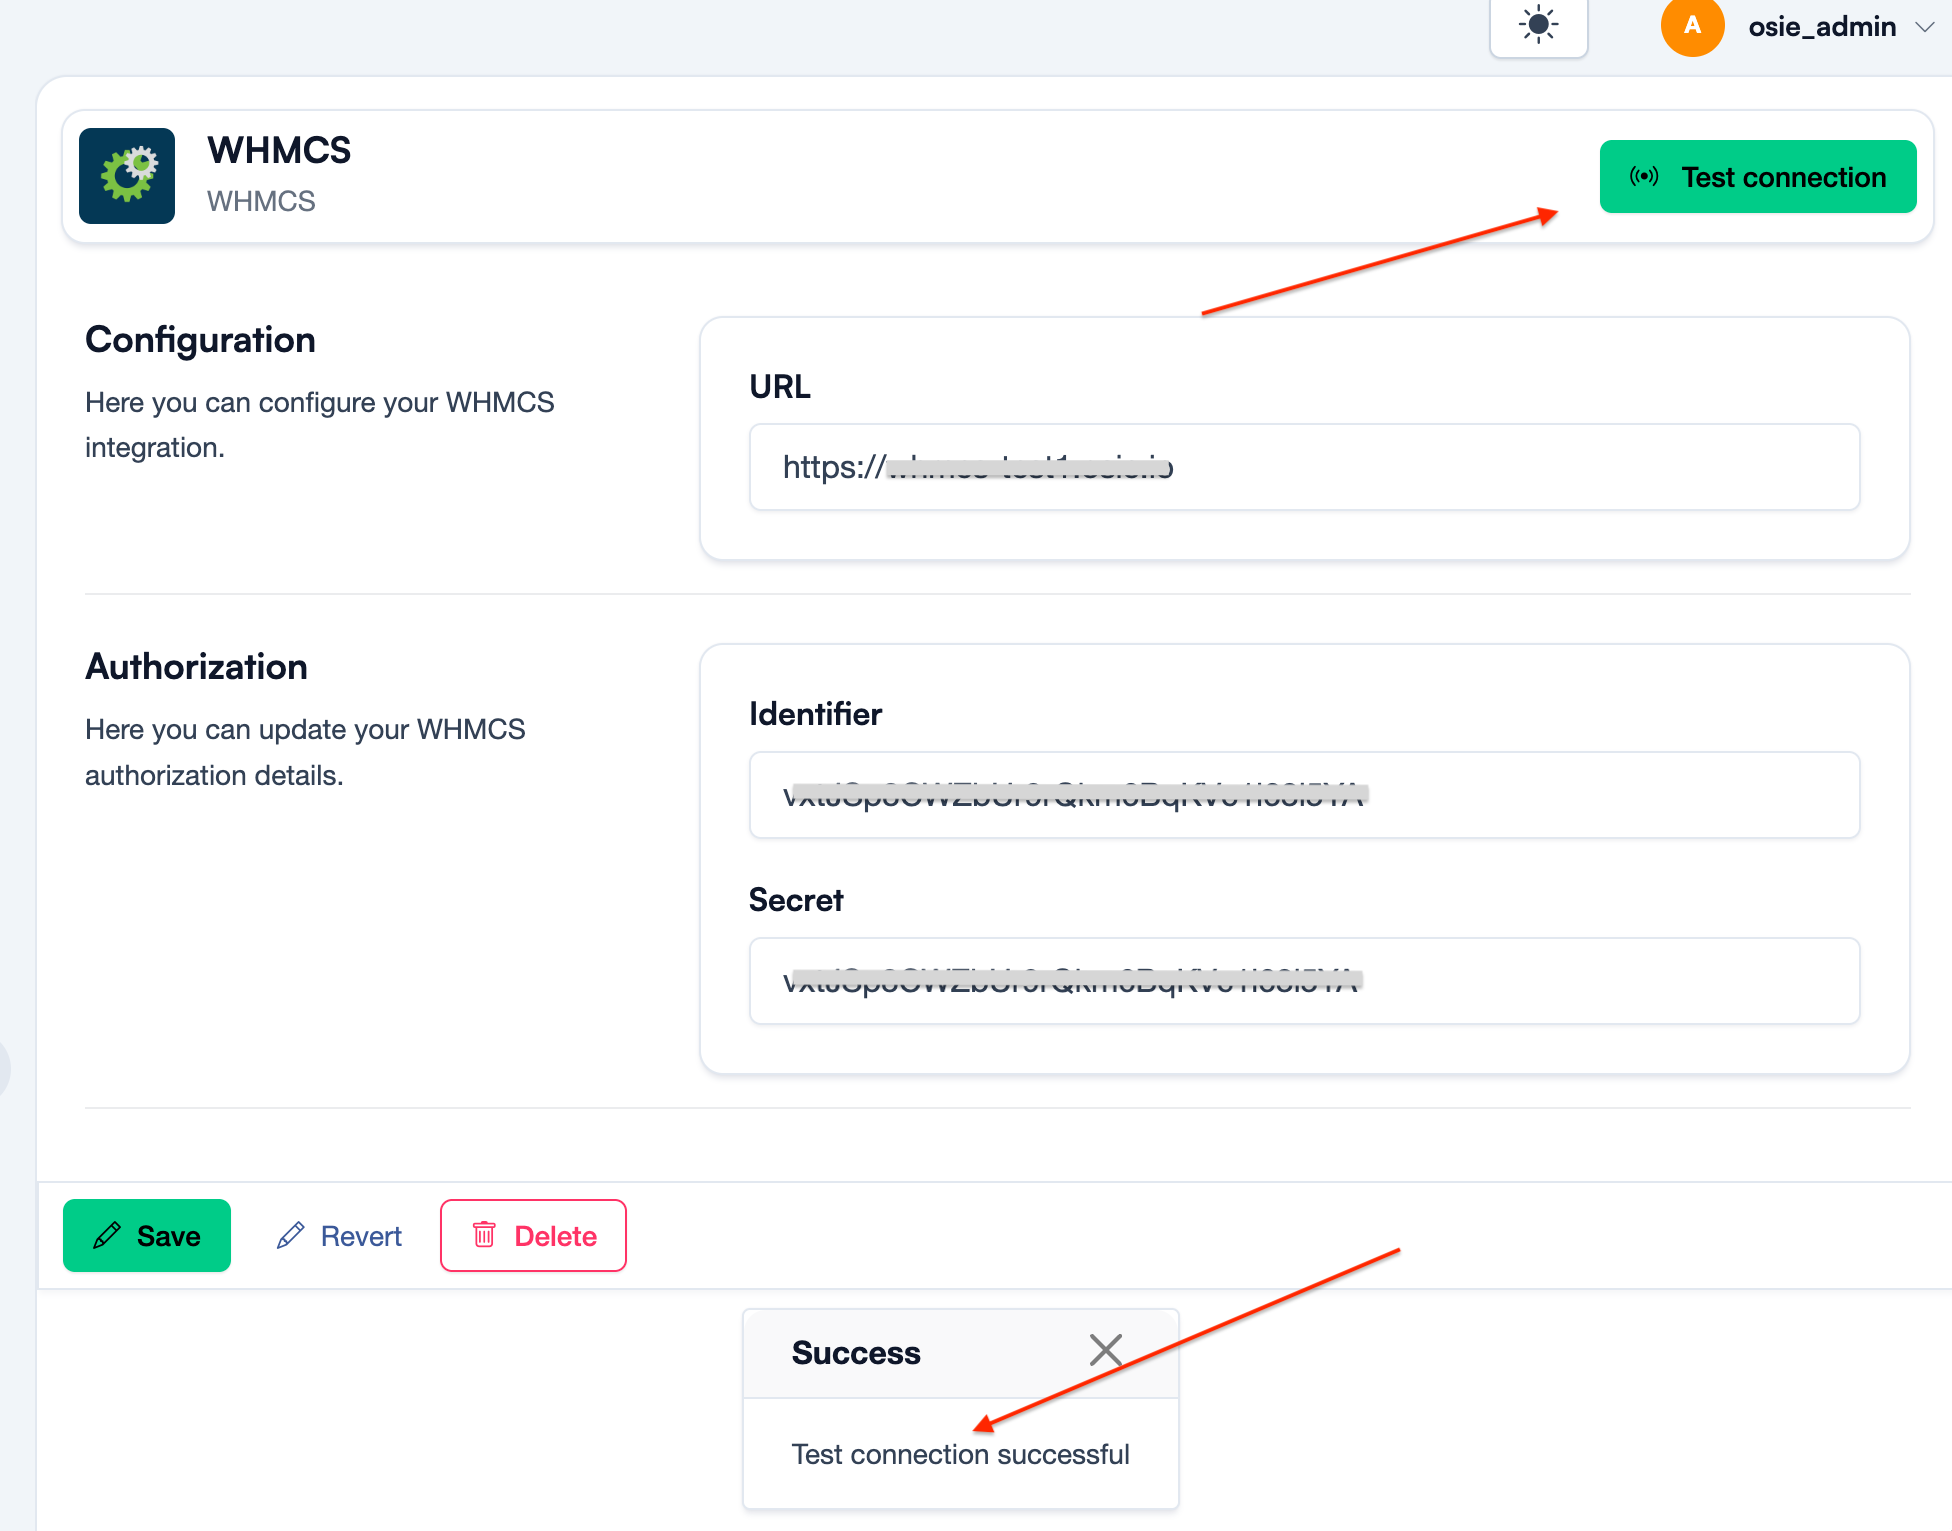This screenshot has width=1952, height=1531.
Task: Save the WHMCS integration settings
Action: pos(147,1236)
